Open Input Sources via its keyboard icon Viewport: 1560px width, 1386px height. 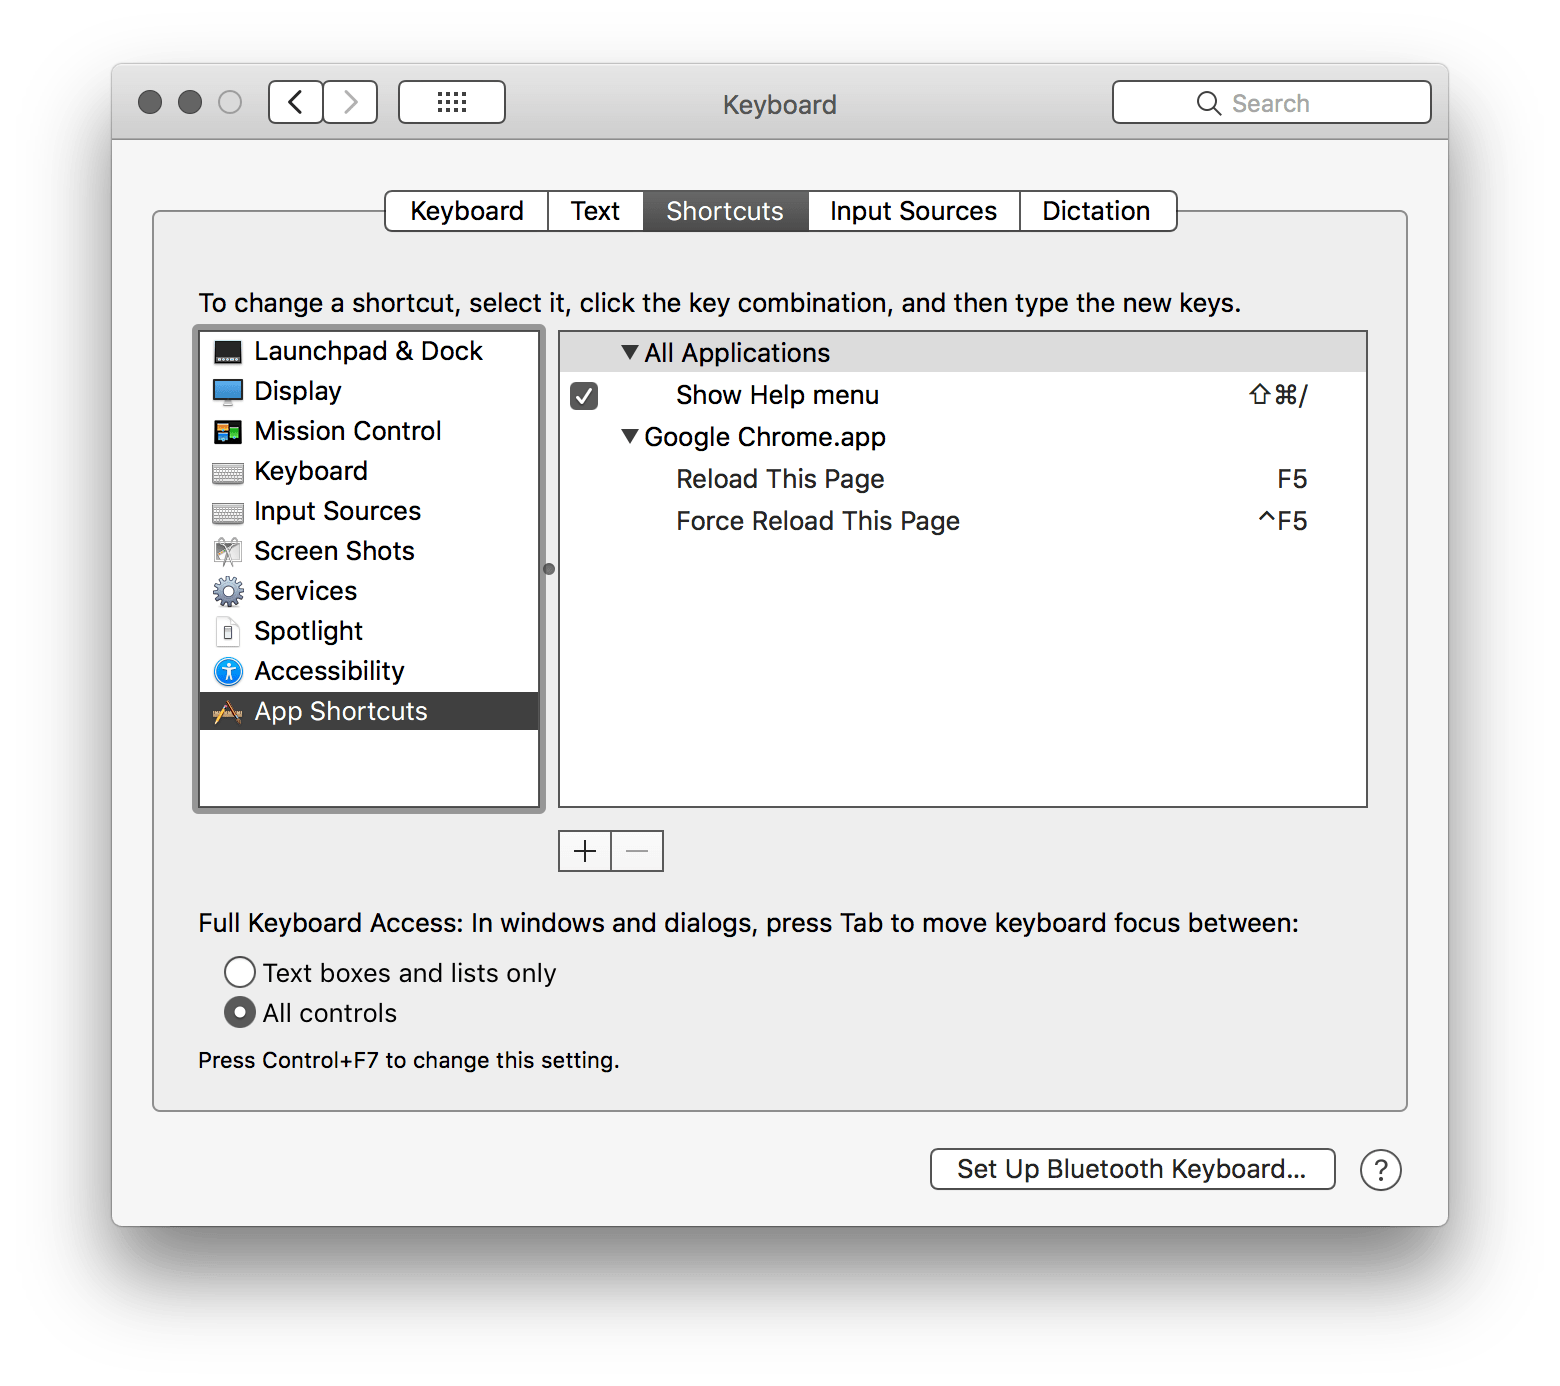coord(228,511)
